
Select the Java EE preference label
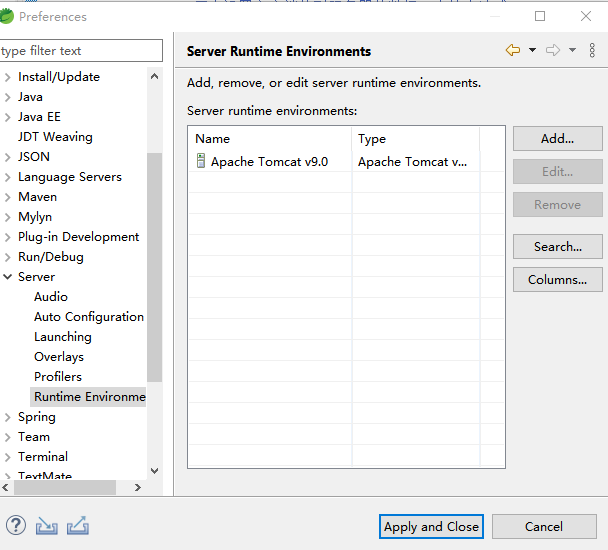pyautogui.click(x=39, y=117)
